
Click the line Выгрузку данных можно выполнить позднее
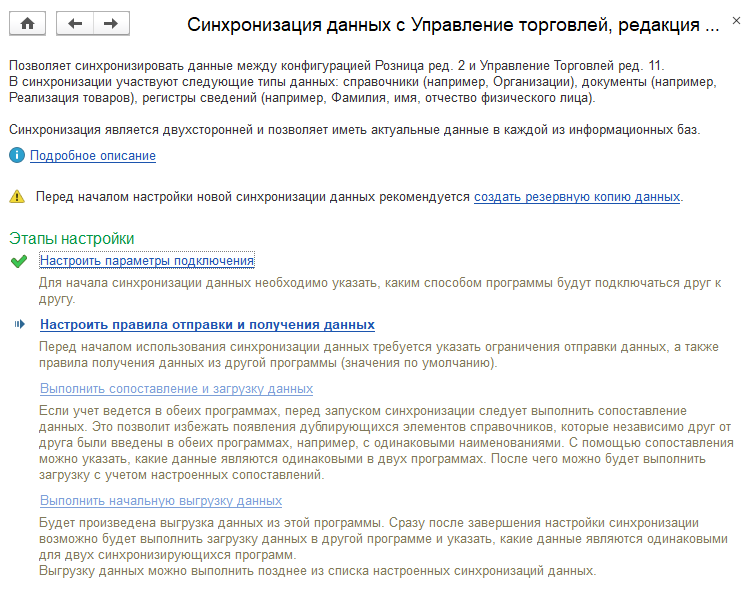318,571
